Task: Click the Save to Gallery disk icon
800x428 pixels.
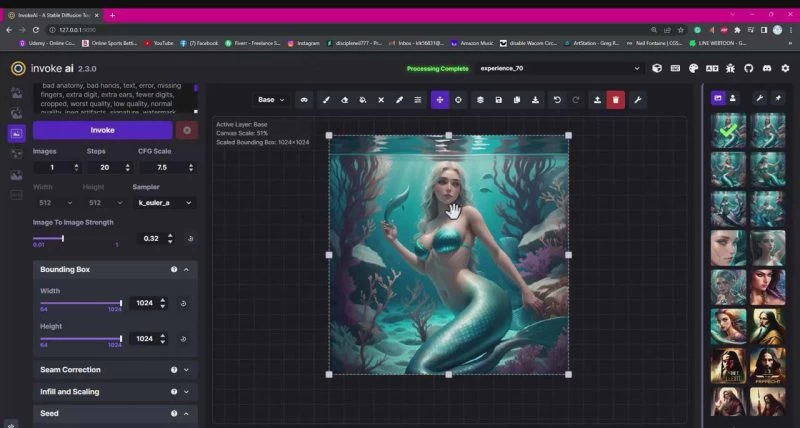Action: point(498,100)
